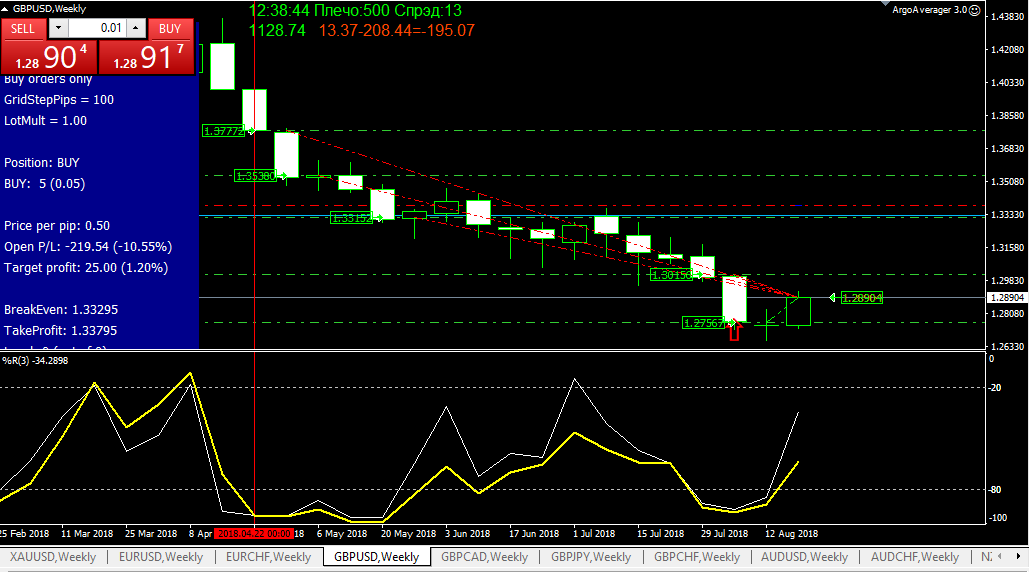Click 'BreakEven: 1.33295' text

click(61, 310)
